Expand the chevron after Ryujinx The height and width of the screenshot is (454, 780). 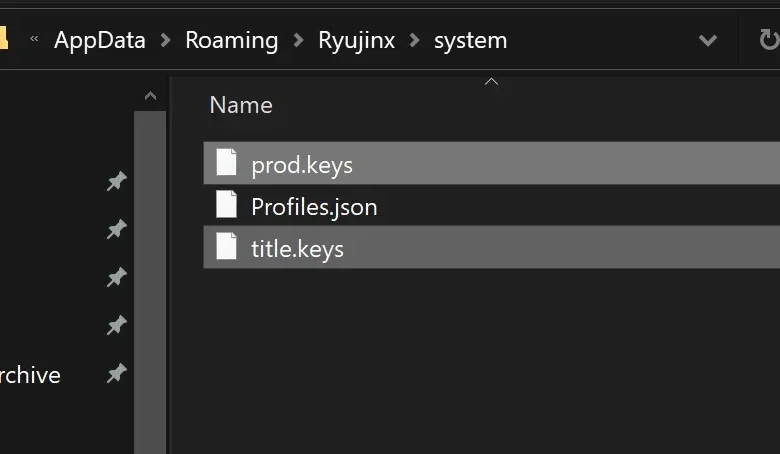(x=414, y=40)
